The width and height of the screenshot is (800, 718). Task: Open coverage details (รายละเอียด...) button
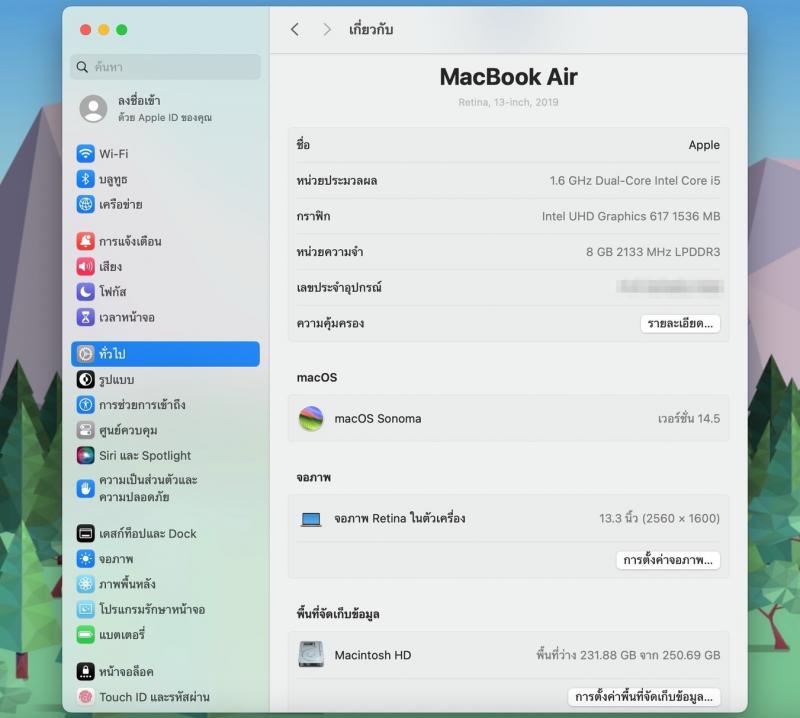[x=680, y=324]
